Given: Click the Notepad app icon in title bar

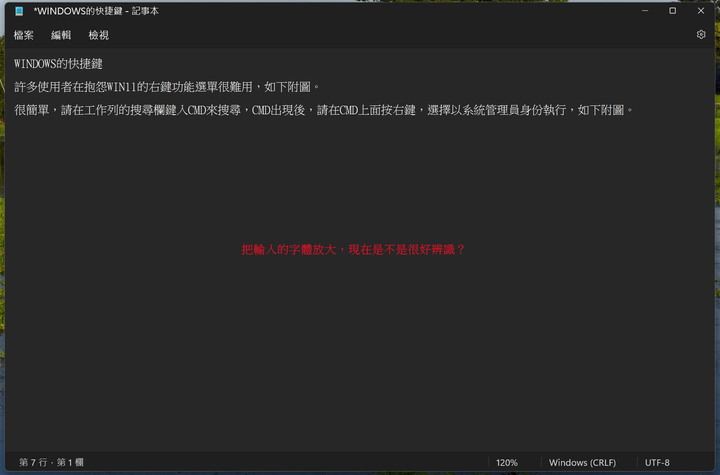Looking at the screenshot, I should pyautogui.click(x=19, y=11).
